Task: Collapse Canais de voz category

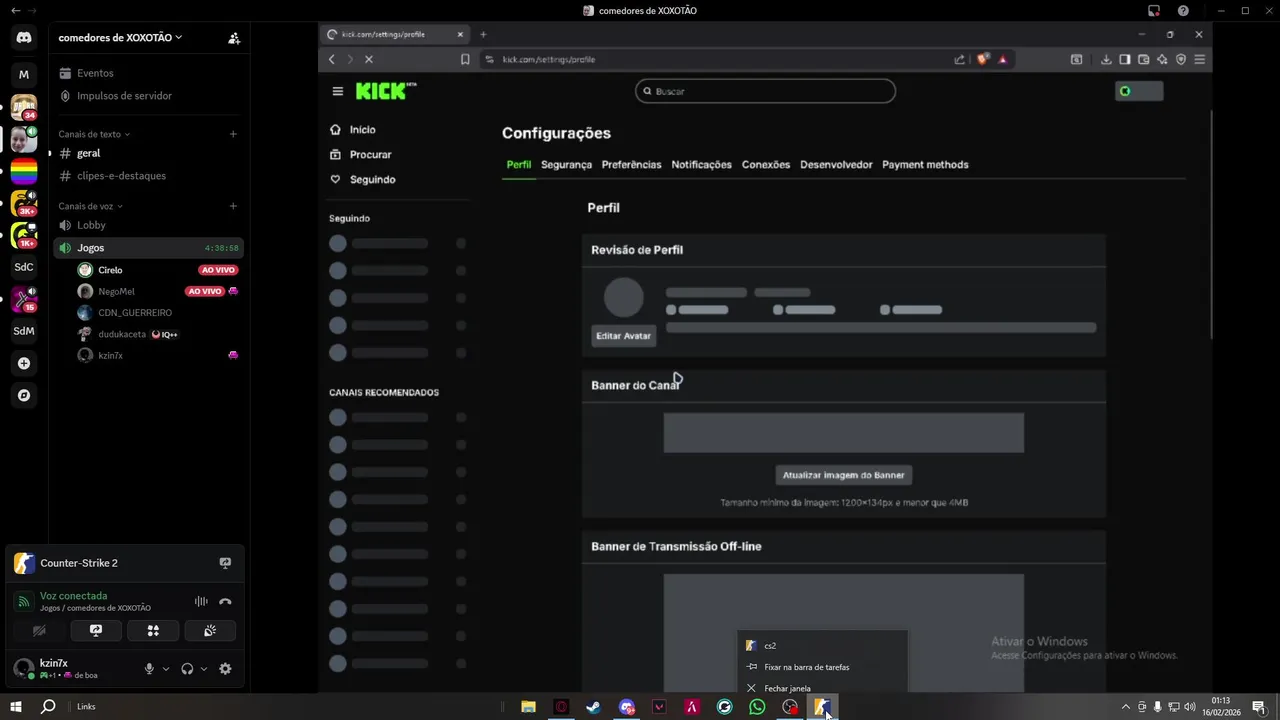Action: tap(91, 206)
